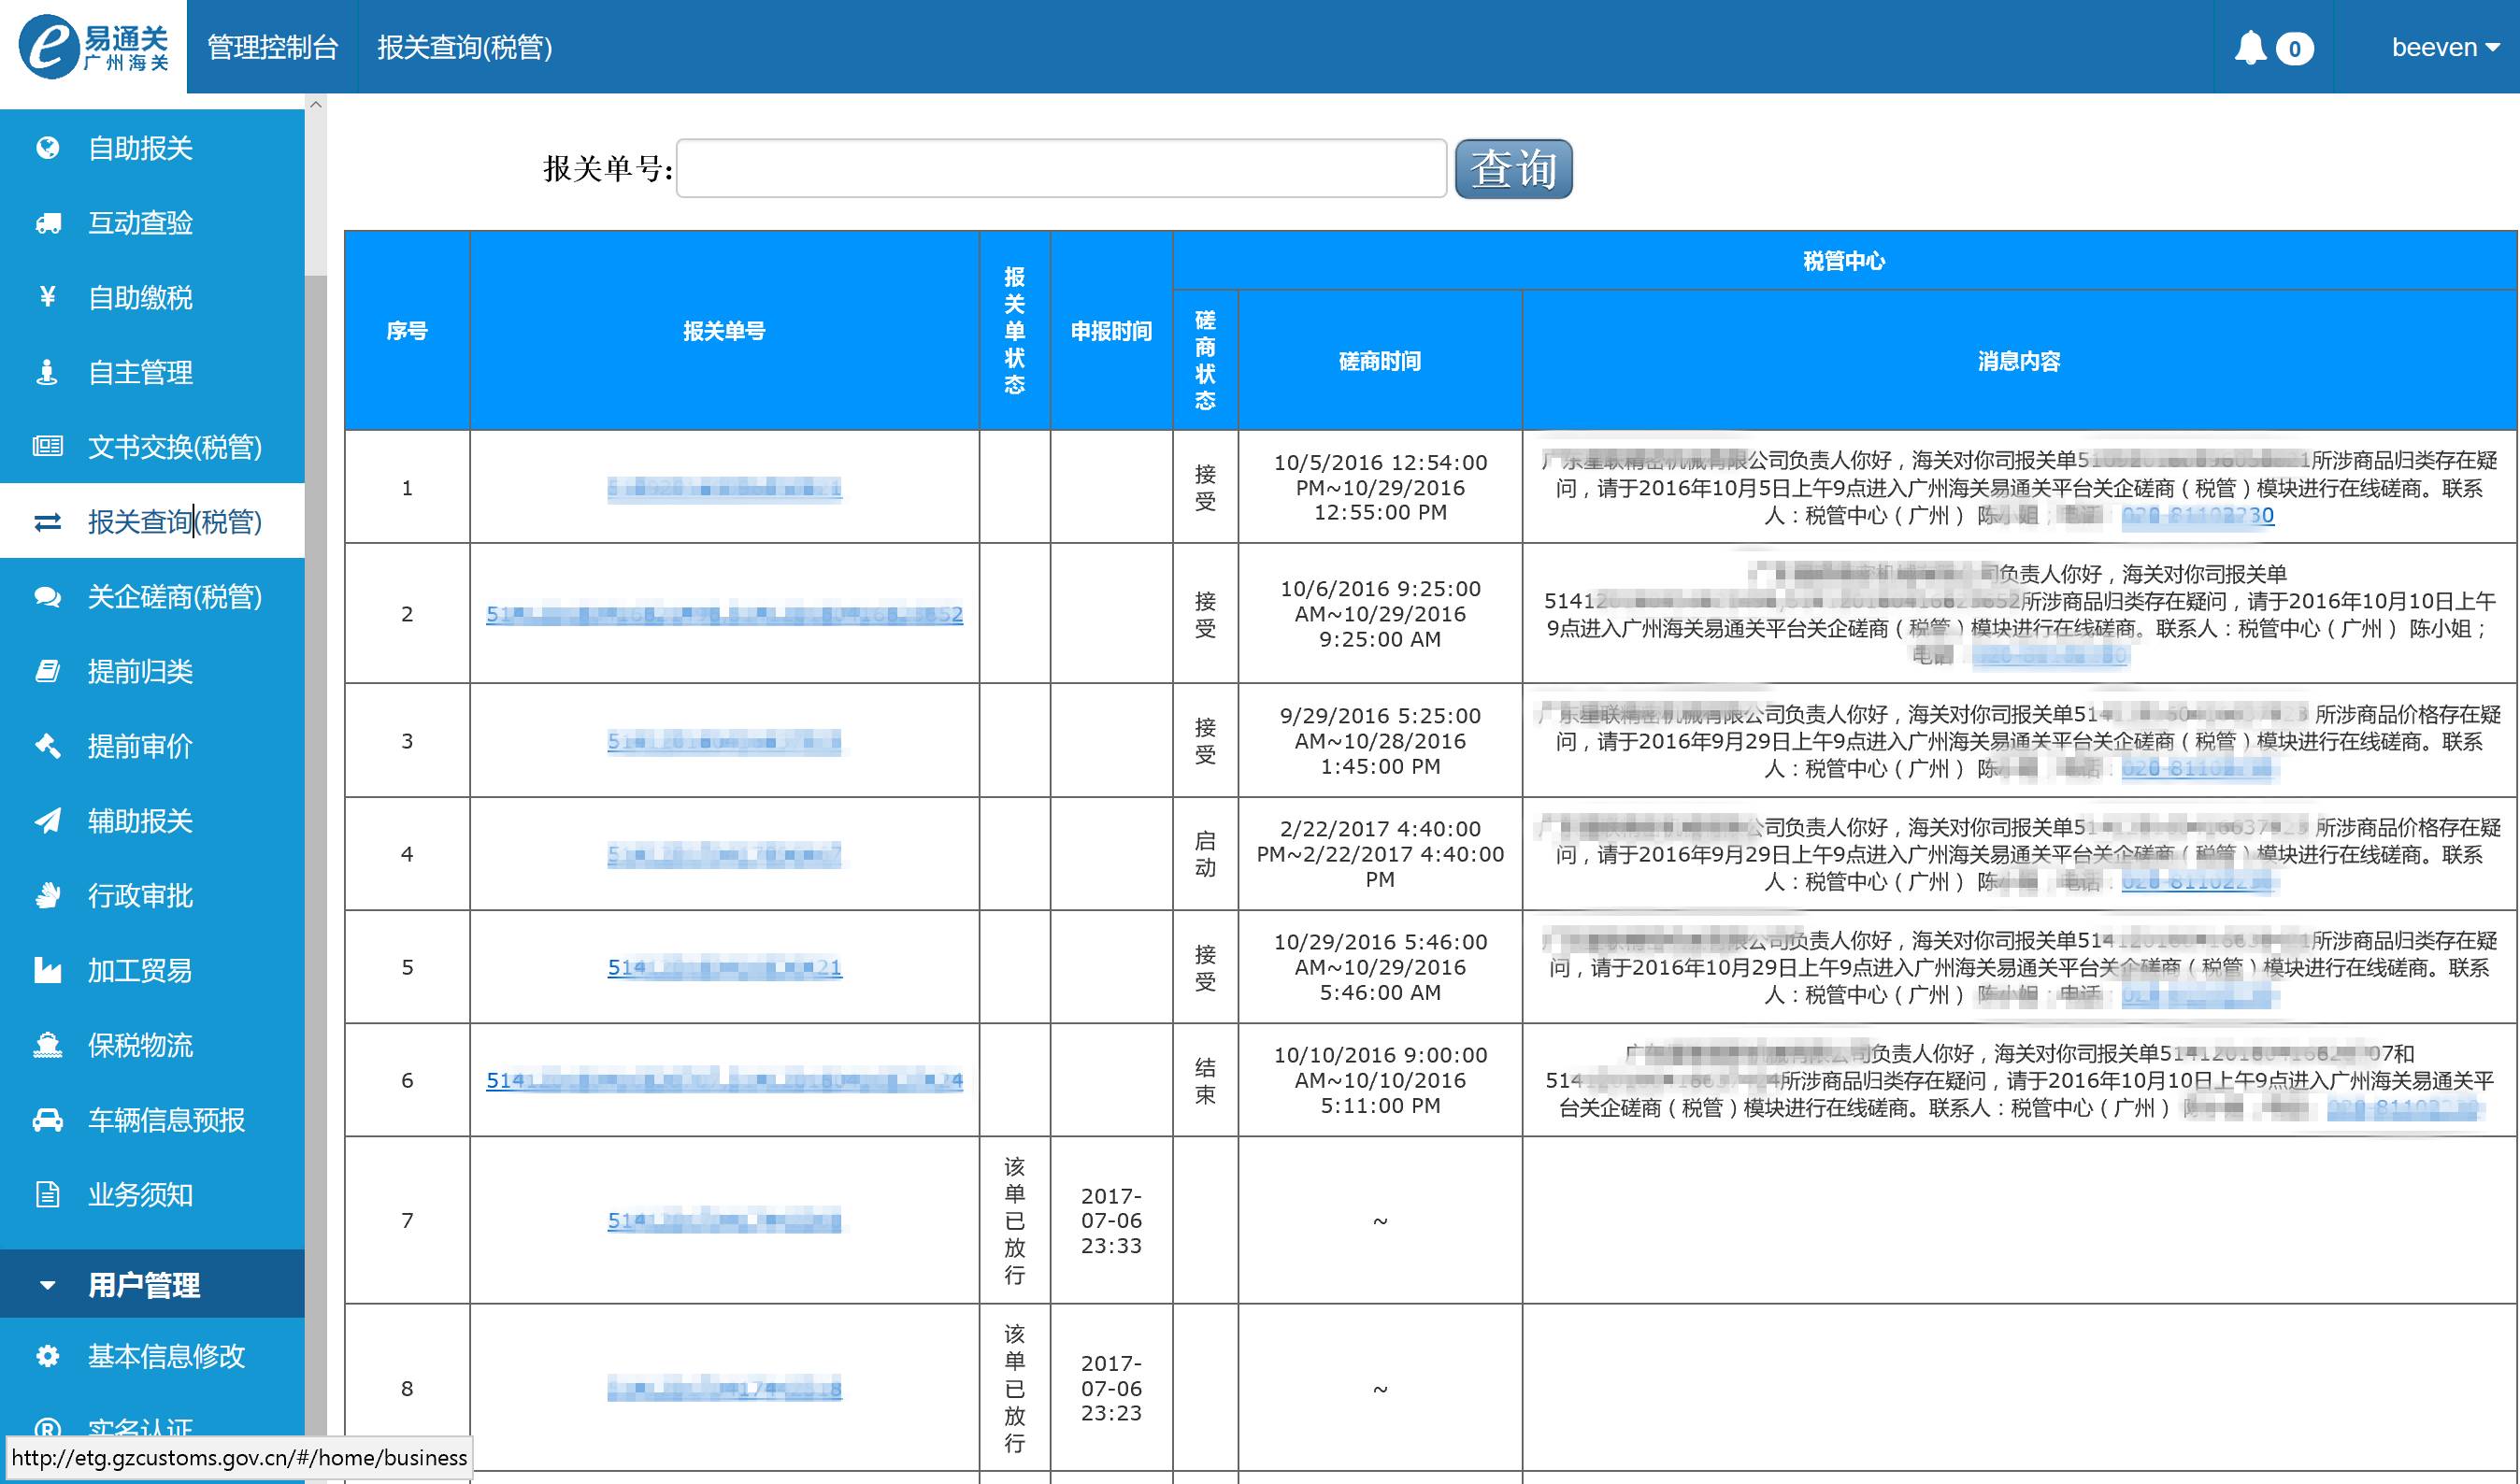Click the gavel icon beside 提前审价
This screenshot has width=2520, height=1484.
pos(47,746)
